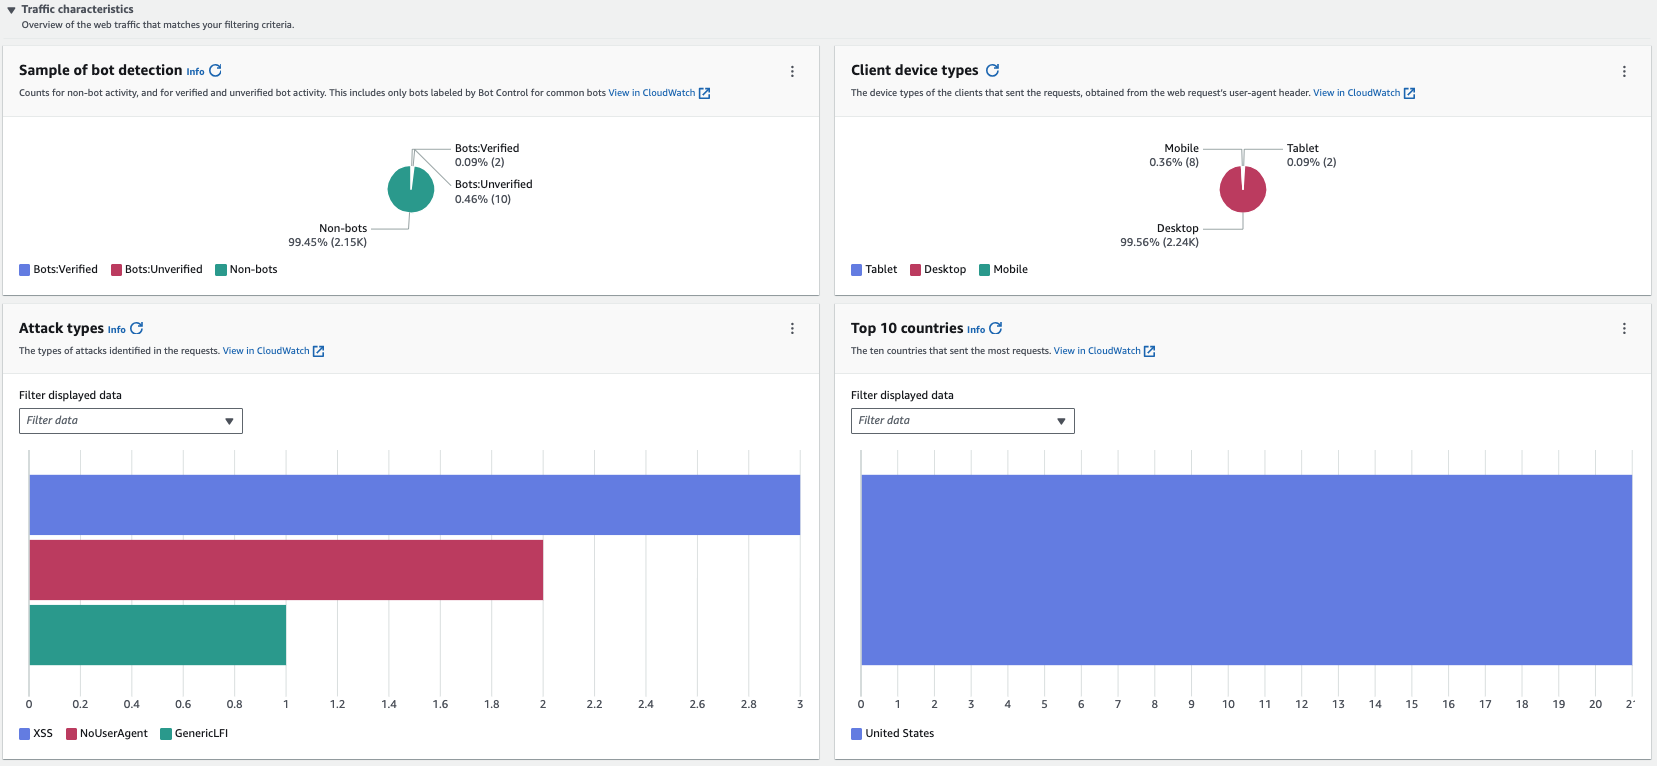Toggle NoUserAgent legend series visibility
Viewport: 1657px width, 766px height.
(x=107, y=734)
